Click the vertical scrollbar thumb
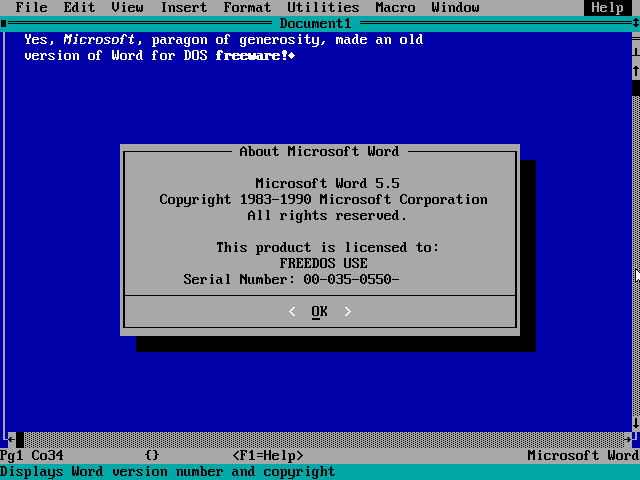The width and height of the screenshot is (640, 480). pos(636,88)
